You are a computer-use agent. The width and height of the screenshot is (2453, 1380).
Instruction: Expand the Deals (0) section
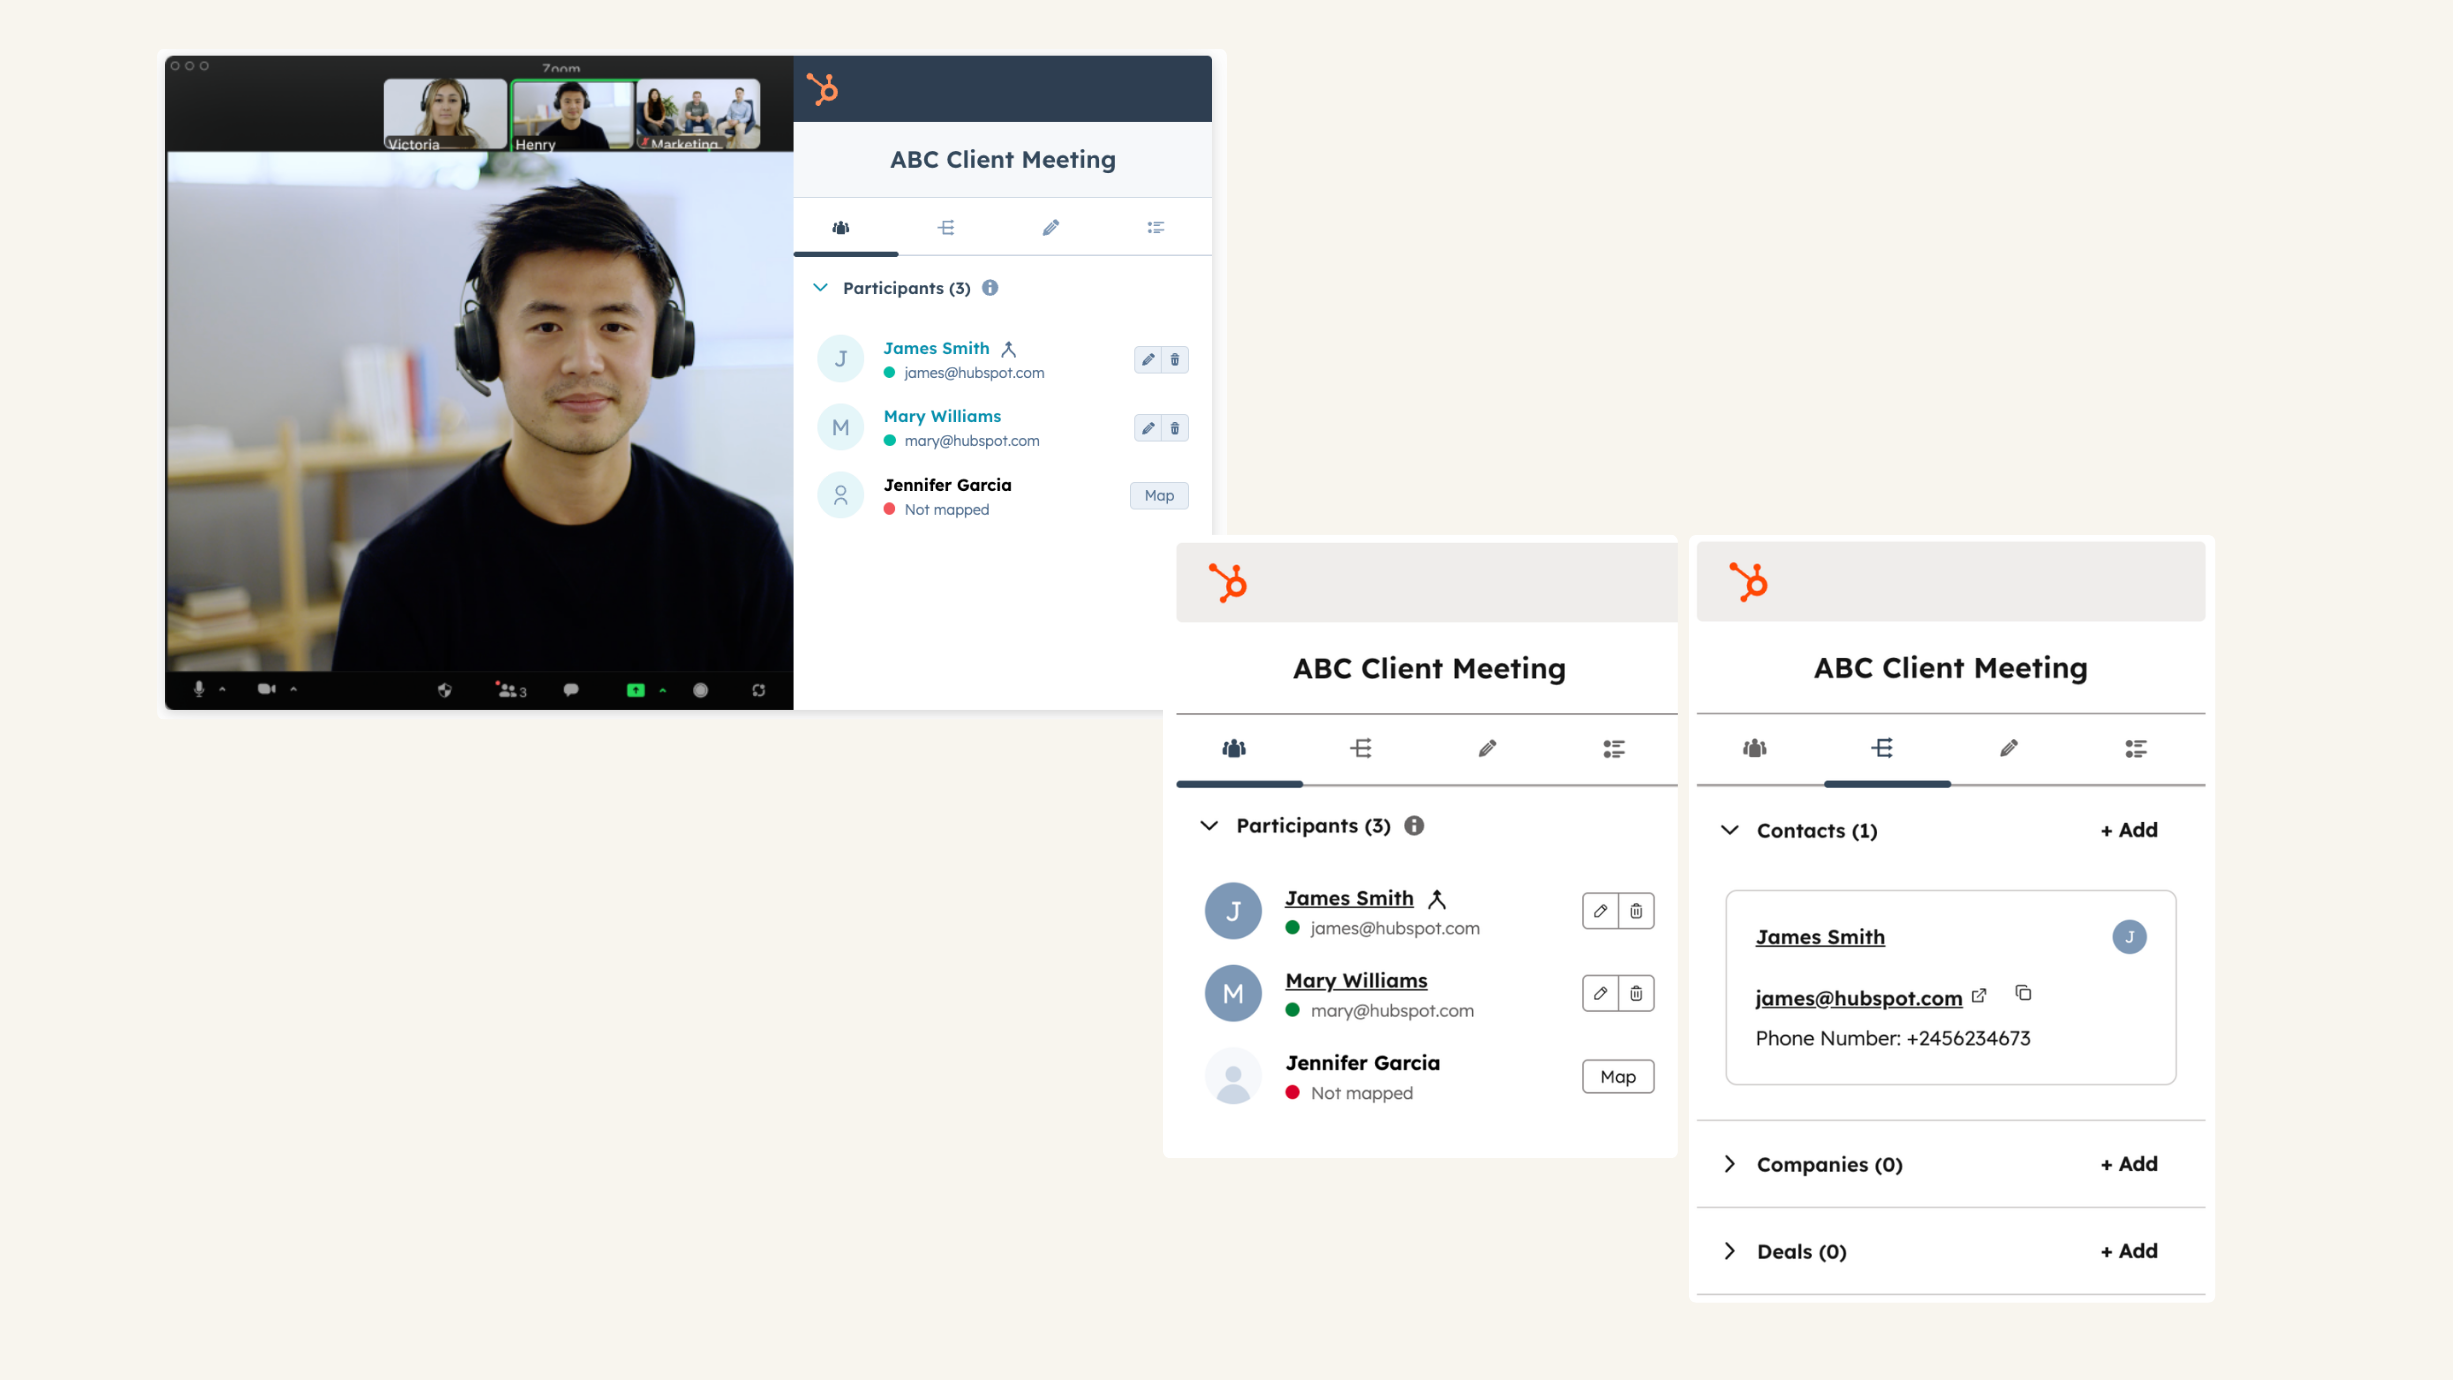click(1728, 1251)
